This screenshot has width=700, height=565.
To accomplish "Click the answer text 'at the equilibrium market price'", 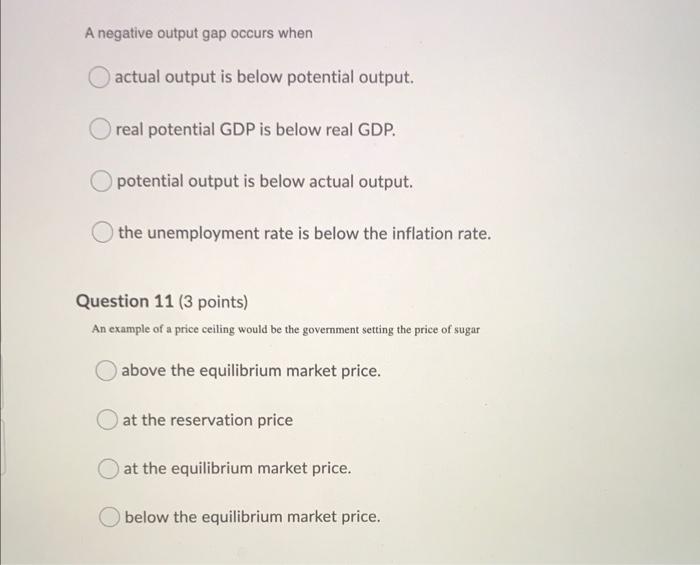I will (238, 468).
